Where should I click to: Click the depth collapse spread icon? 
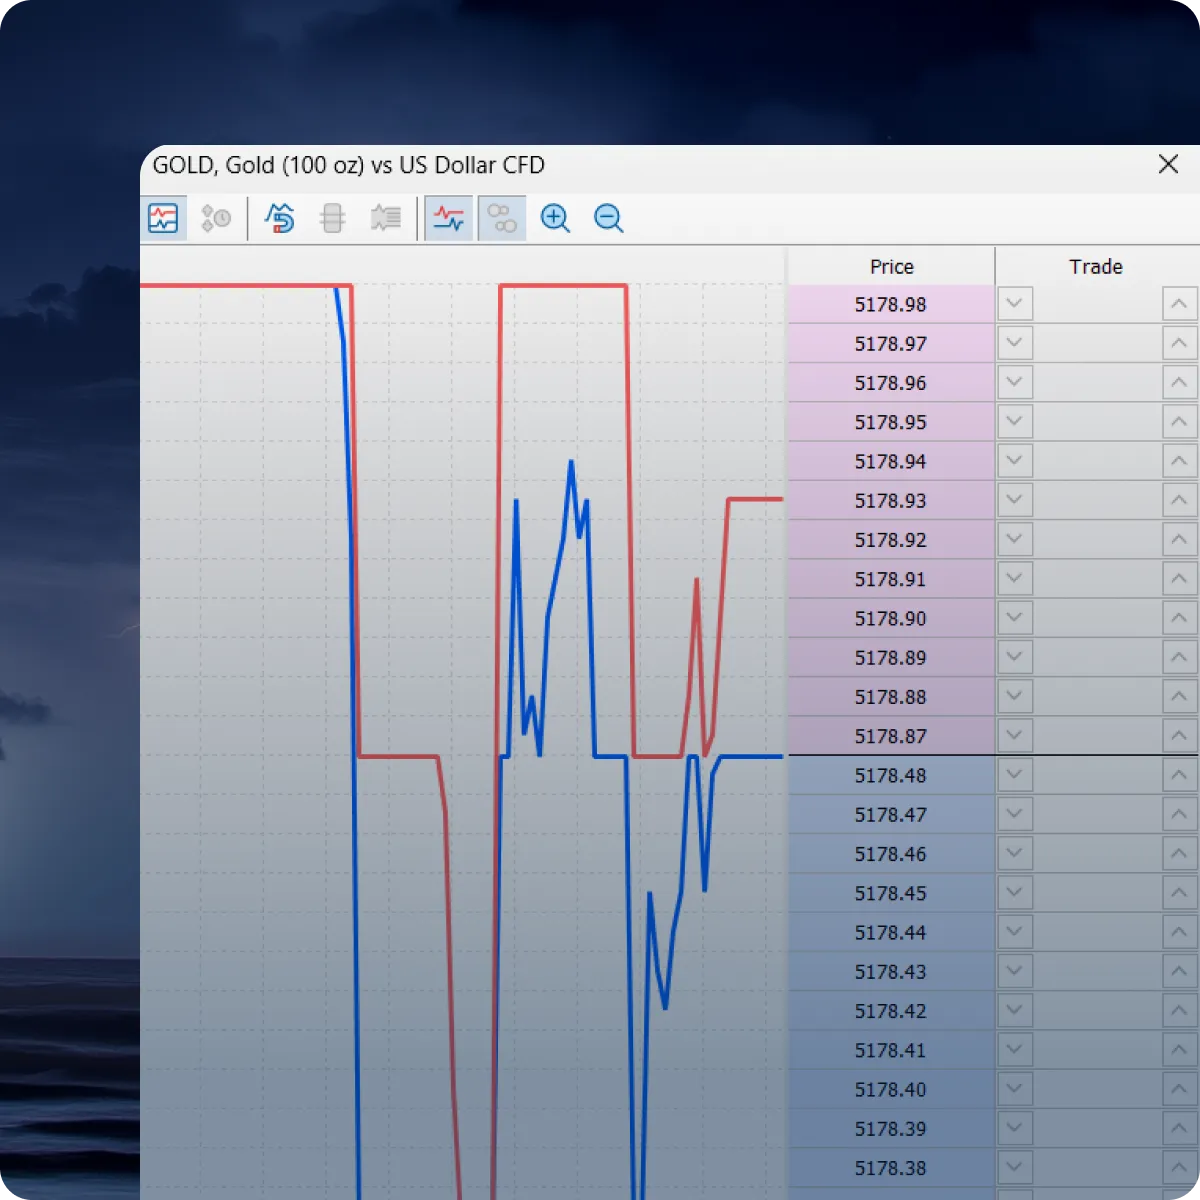(332, 218)
